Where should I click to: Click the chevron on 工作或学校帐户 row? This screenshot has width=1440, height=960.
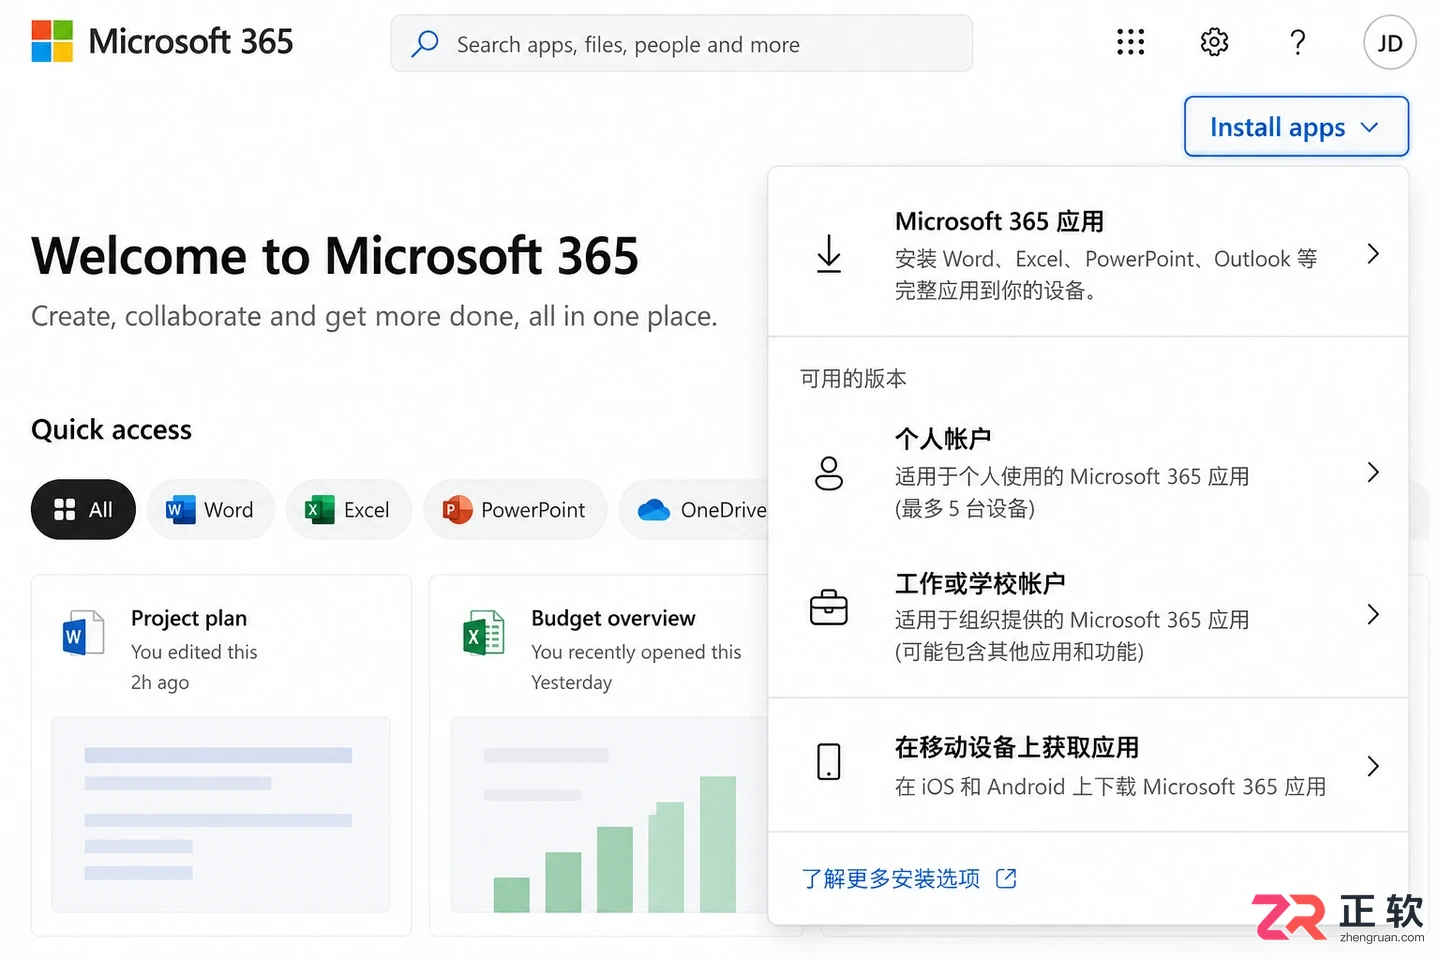pos(1373,614)
